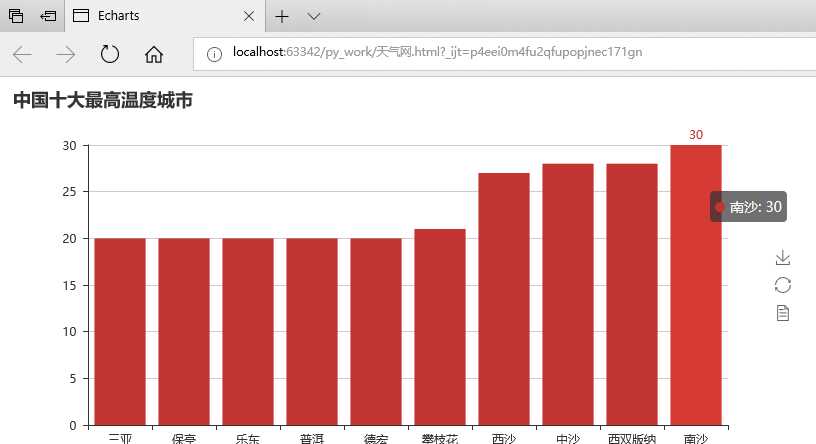Click the y-axis label 10
The height and width of the screenshot is (444, 816).
click(x=69, y=332)
